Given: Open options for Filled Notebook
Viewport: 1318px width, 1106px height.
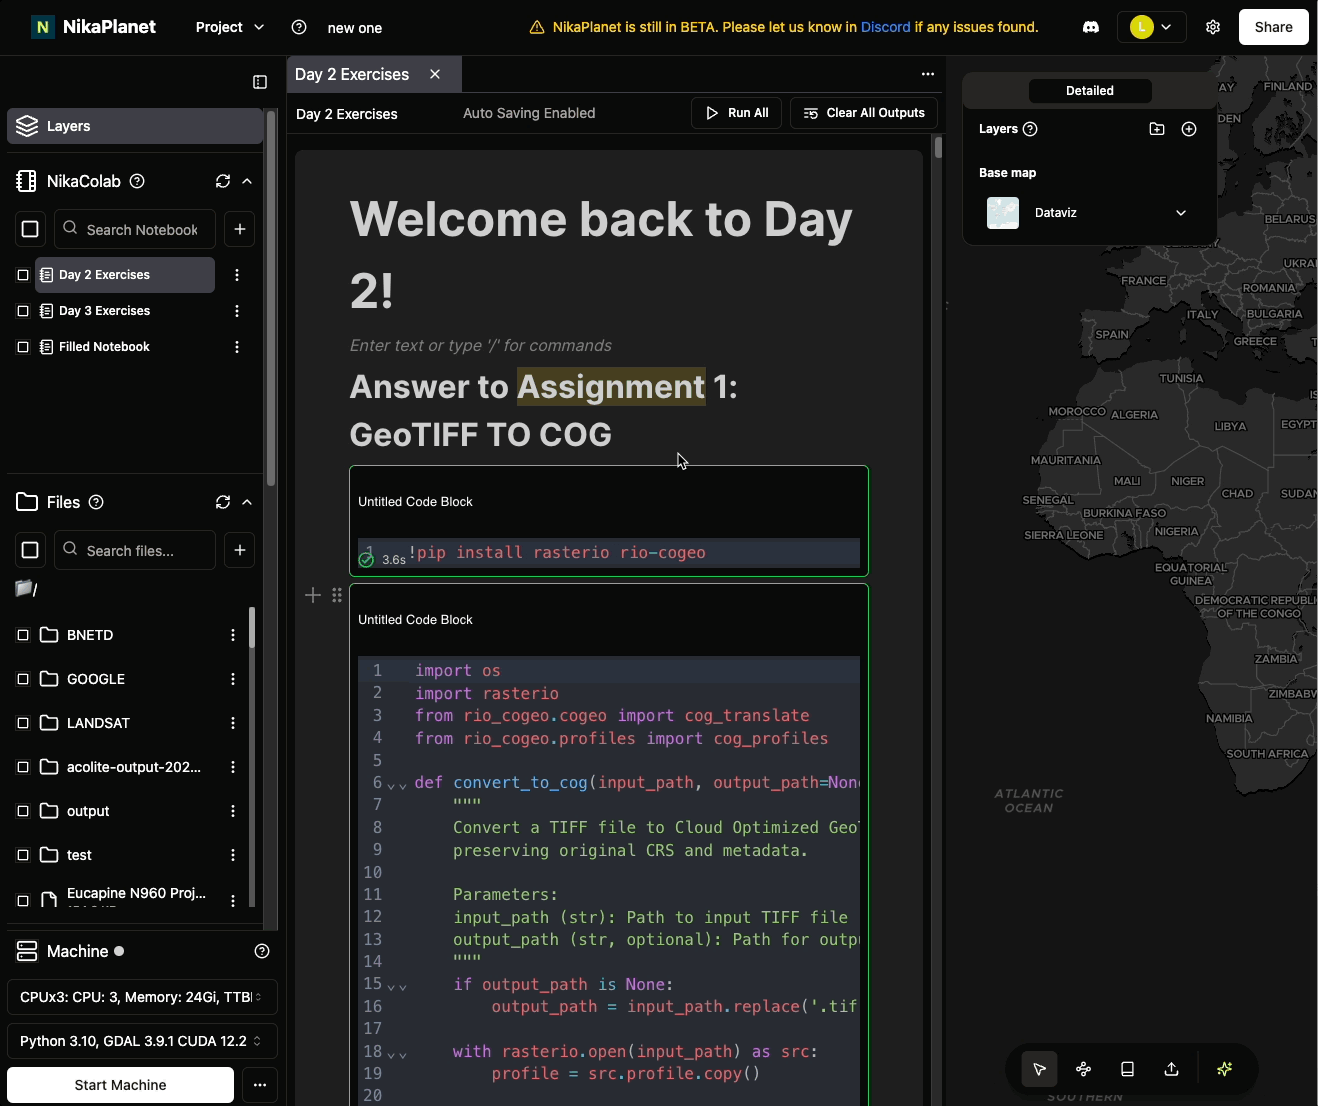Looking at the screenshot, I should (x=237, y=347).
